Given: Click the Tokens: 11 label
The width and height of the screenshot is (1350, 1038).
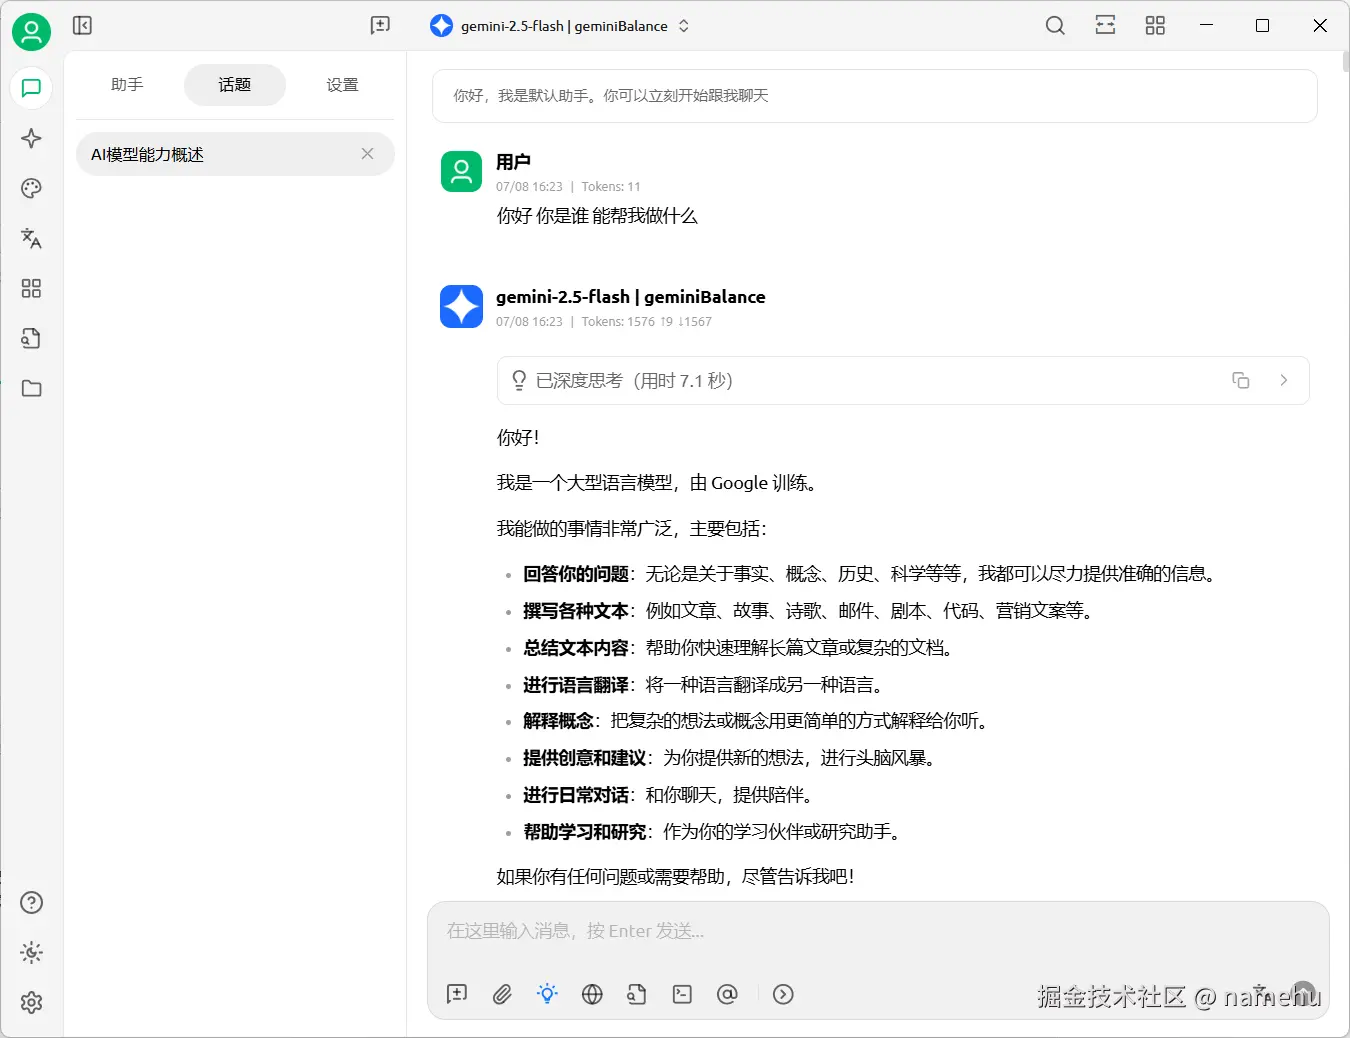Looking at the screenshot, I should tap(611, 187).
